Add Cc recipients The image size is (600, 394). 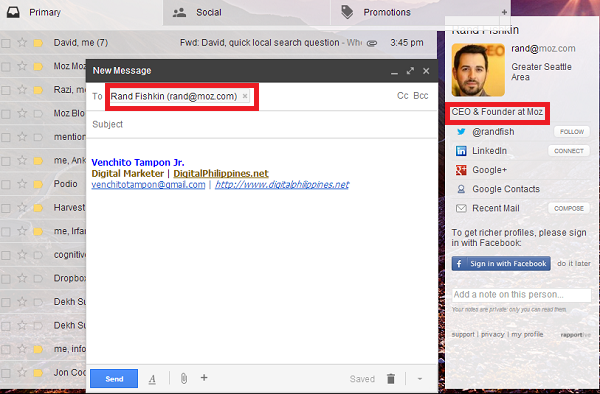(403, 96)
